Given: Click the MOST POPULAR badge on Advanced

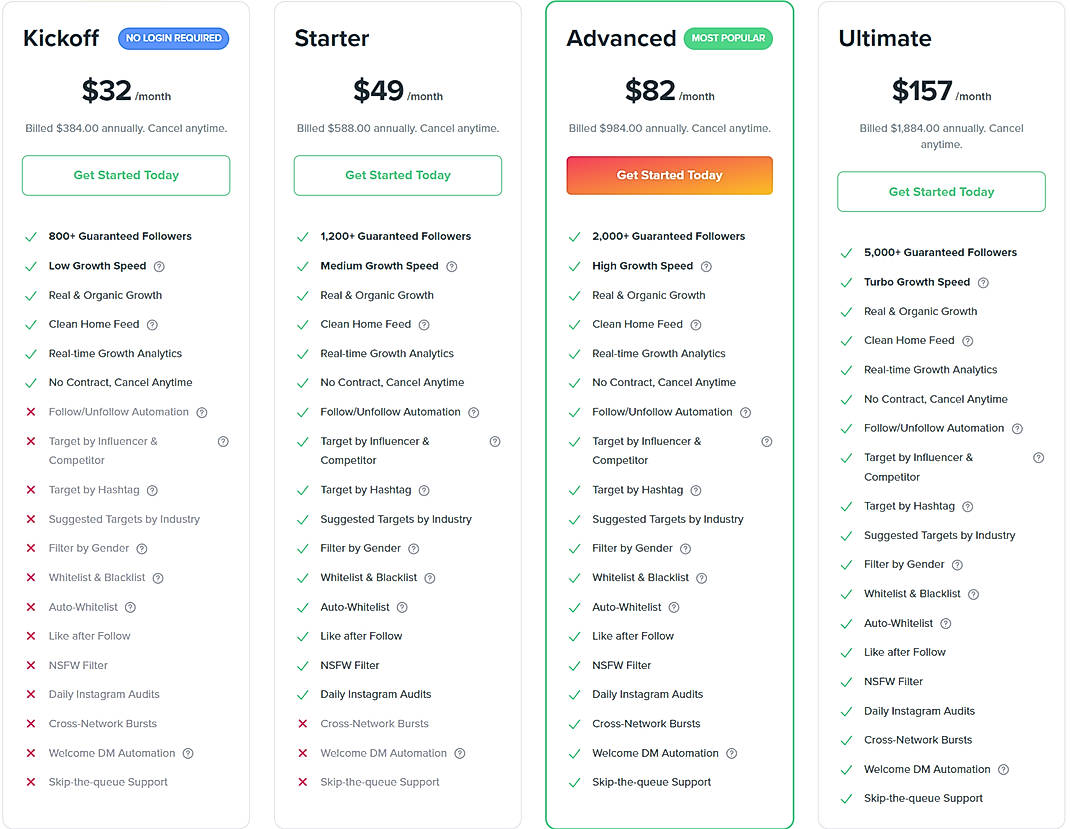Looking at the screenshot, I should 728,38.
